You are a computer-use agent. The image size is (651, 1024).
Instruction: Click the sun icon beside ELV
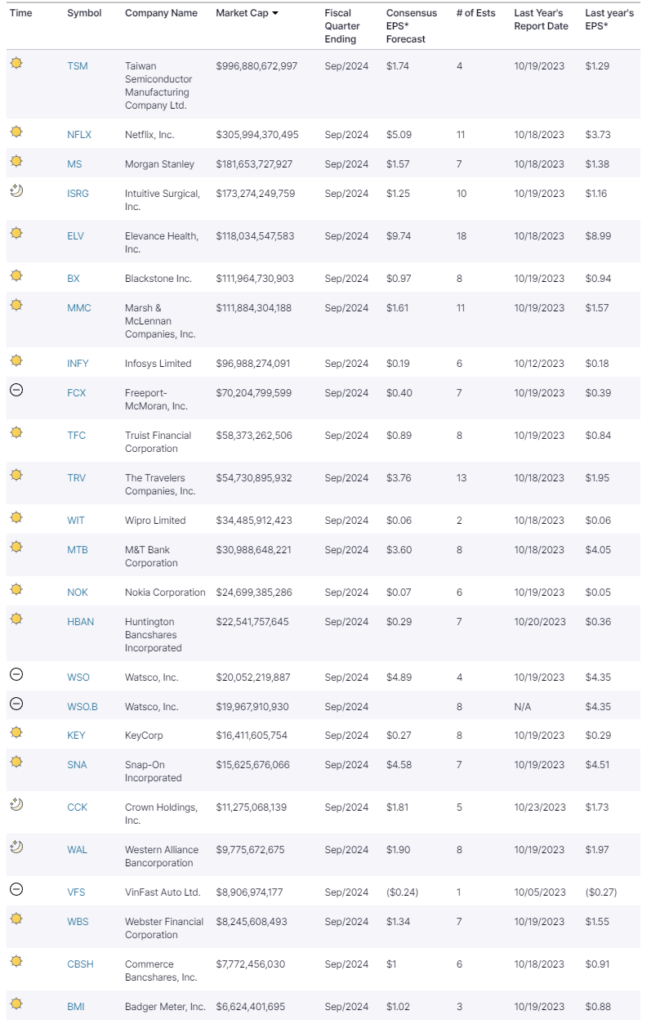pyautogui.click(x=16, y=233)
